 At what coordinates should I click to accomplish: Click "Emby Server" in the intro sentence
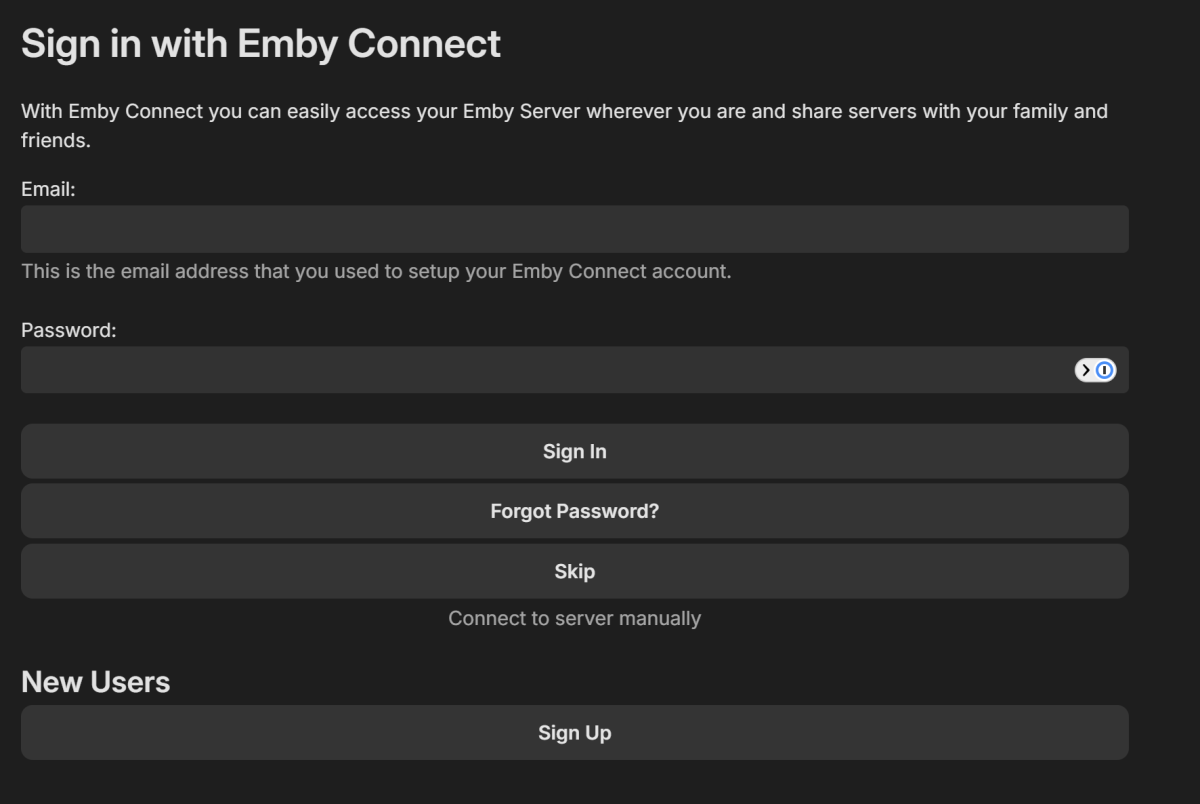tap(521, 111)
